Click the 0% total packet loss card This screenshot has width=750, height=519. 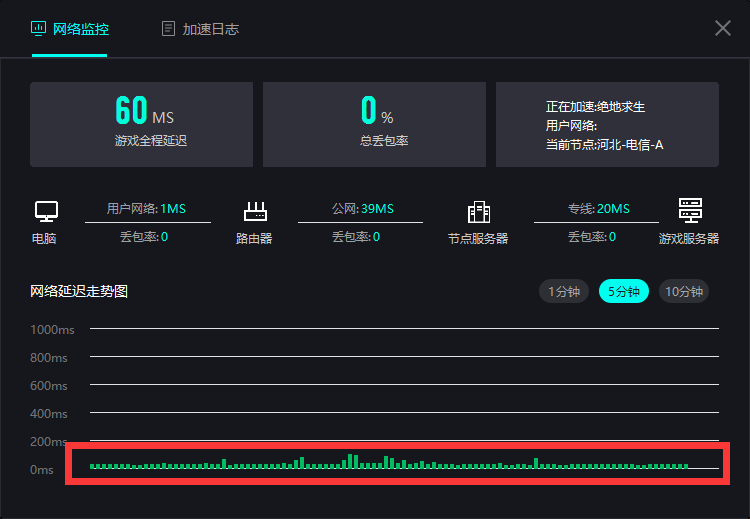374,124
